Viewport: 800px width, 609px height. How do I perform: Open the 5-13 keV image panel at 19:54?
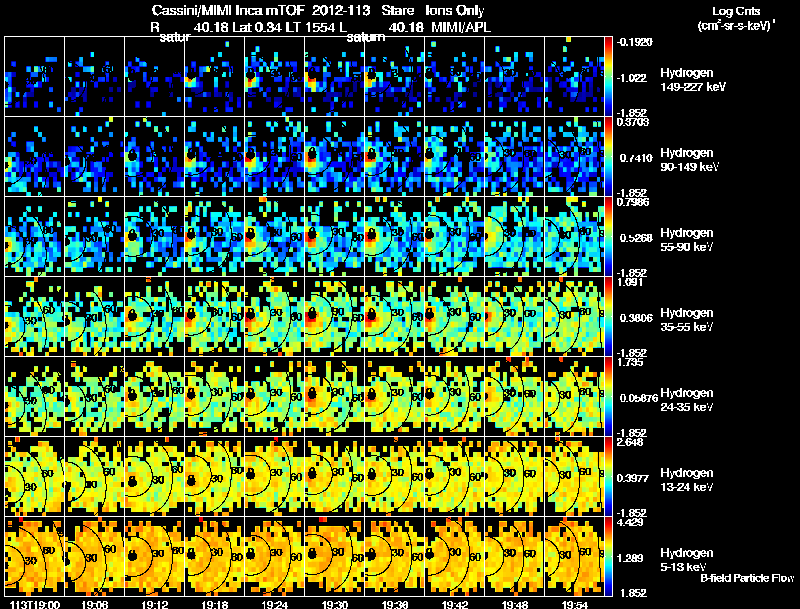[574, 557]
